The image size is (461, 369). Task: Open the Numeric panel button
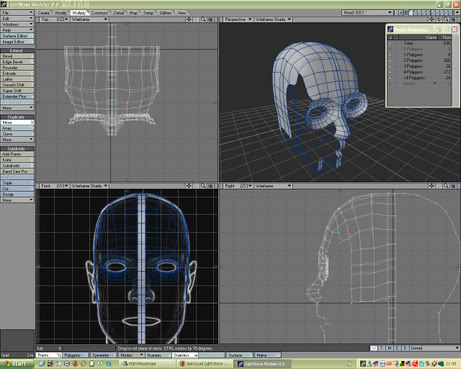(157, 355)
